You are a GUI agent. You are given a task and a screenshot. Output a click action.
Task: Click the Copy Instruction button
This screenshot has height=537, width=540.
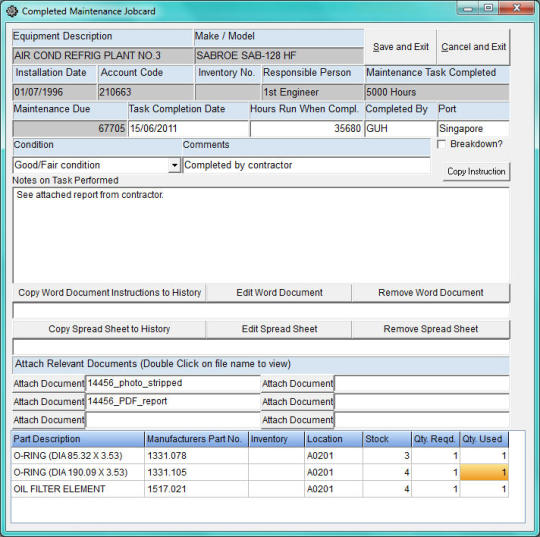pos(476,172)
